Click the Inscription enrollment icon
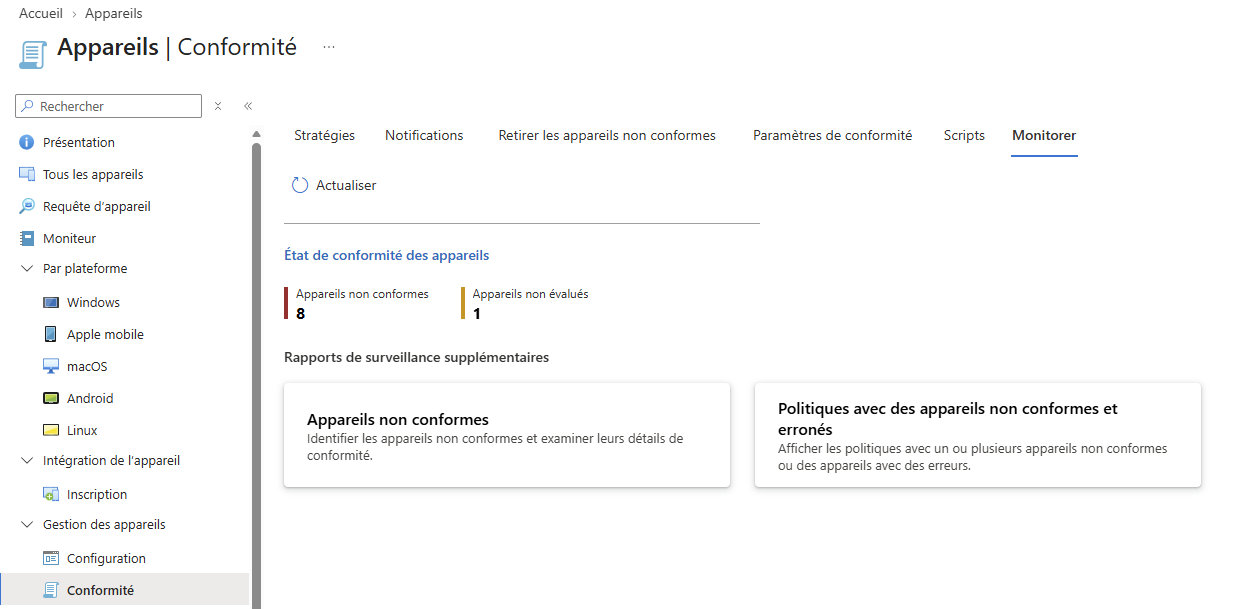This screenshot has height=609, width=1255. point(51,494)
